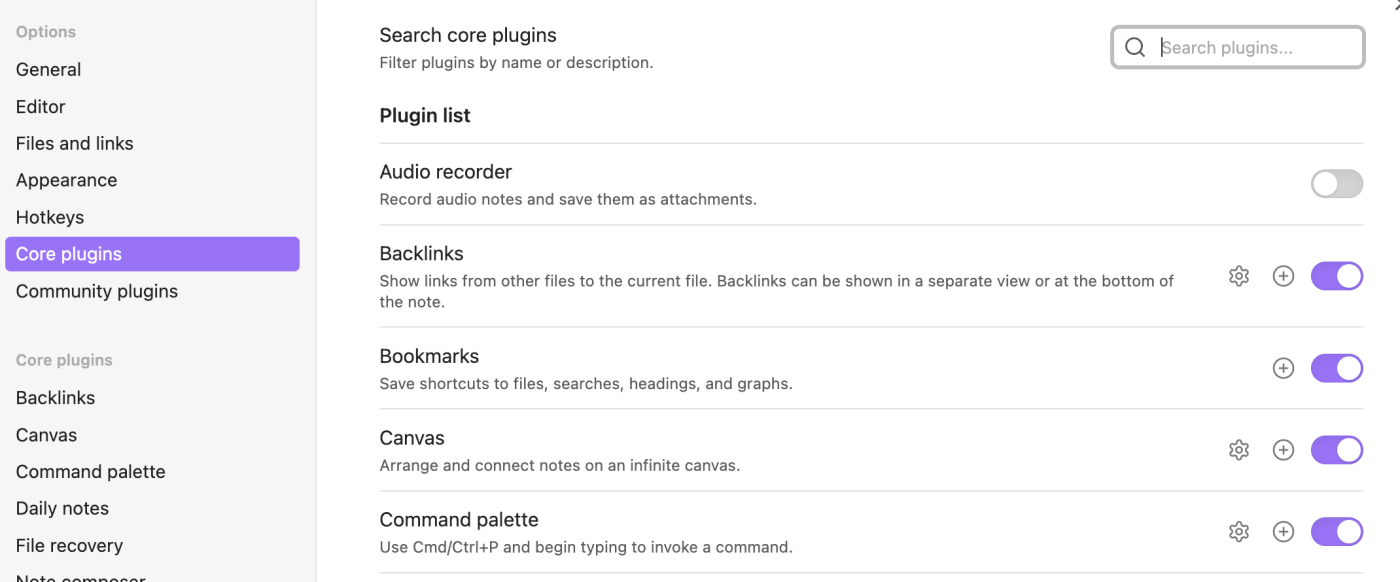Image resolution: width=1400 pixels, height=582 pixels.
Task: Open File recovery settings from sidebar
Action: point(69,545)
